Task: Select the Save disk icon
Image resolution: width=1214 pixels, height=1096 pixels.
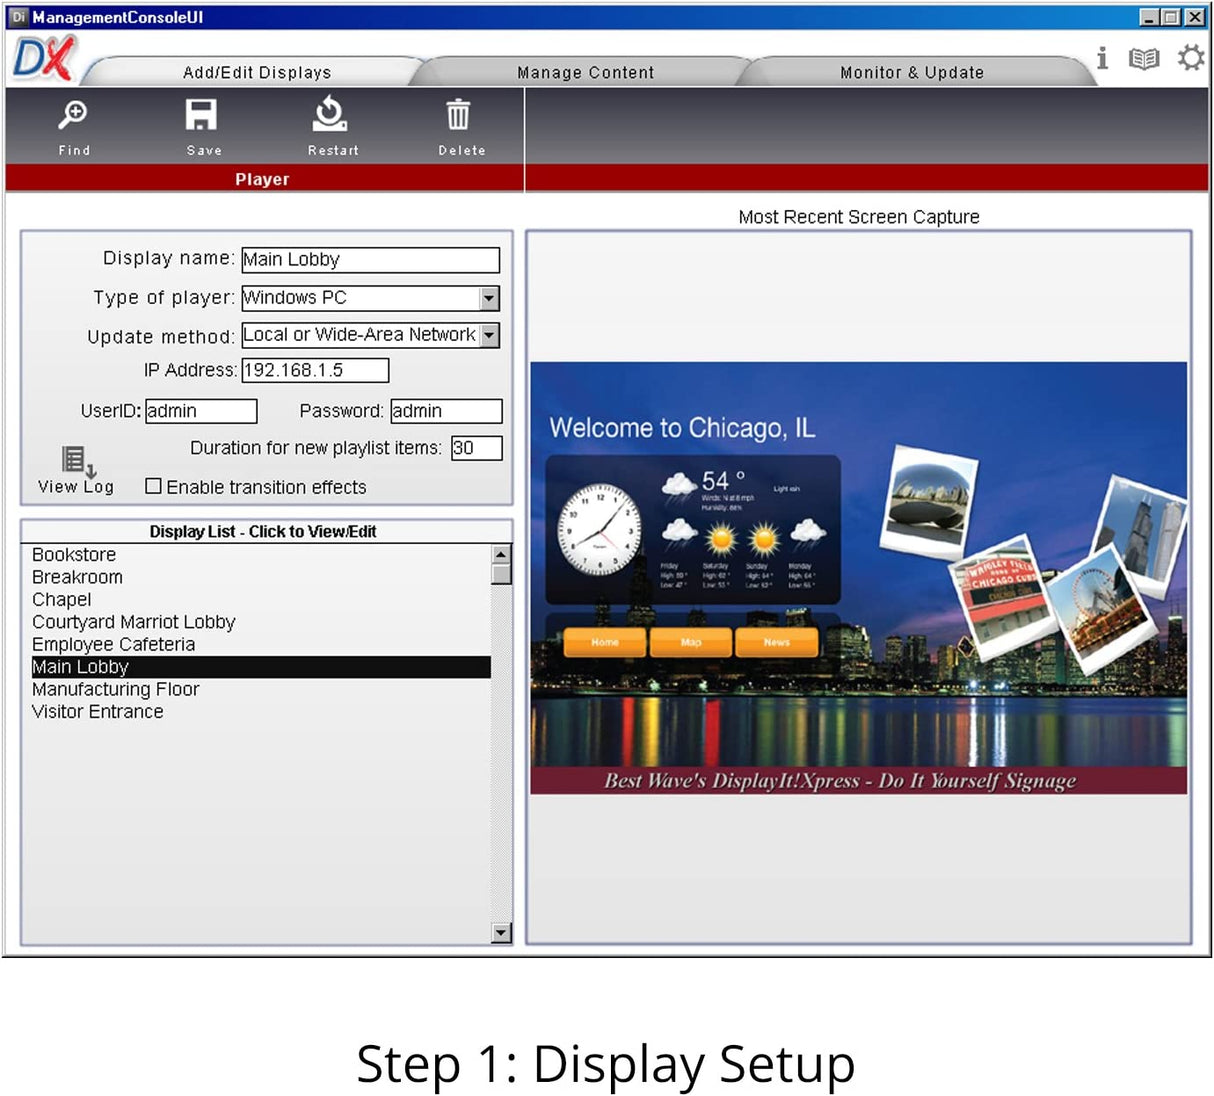Action: [203, 116]
